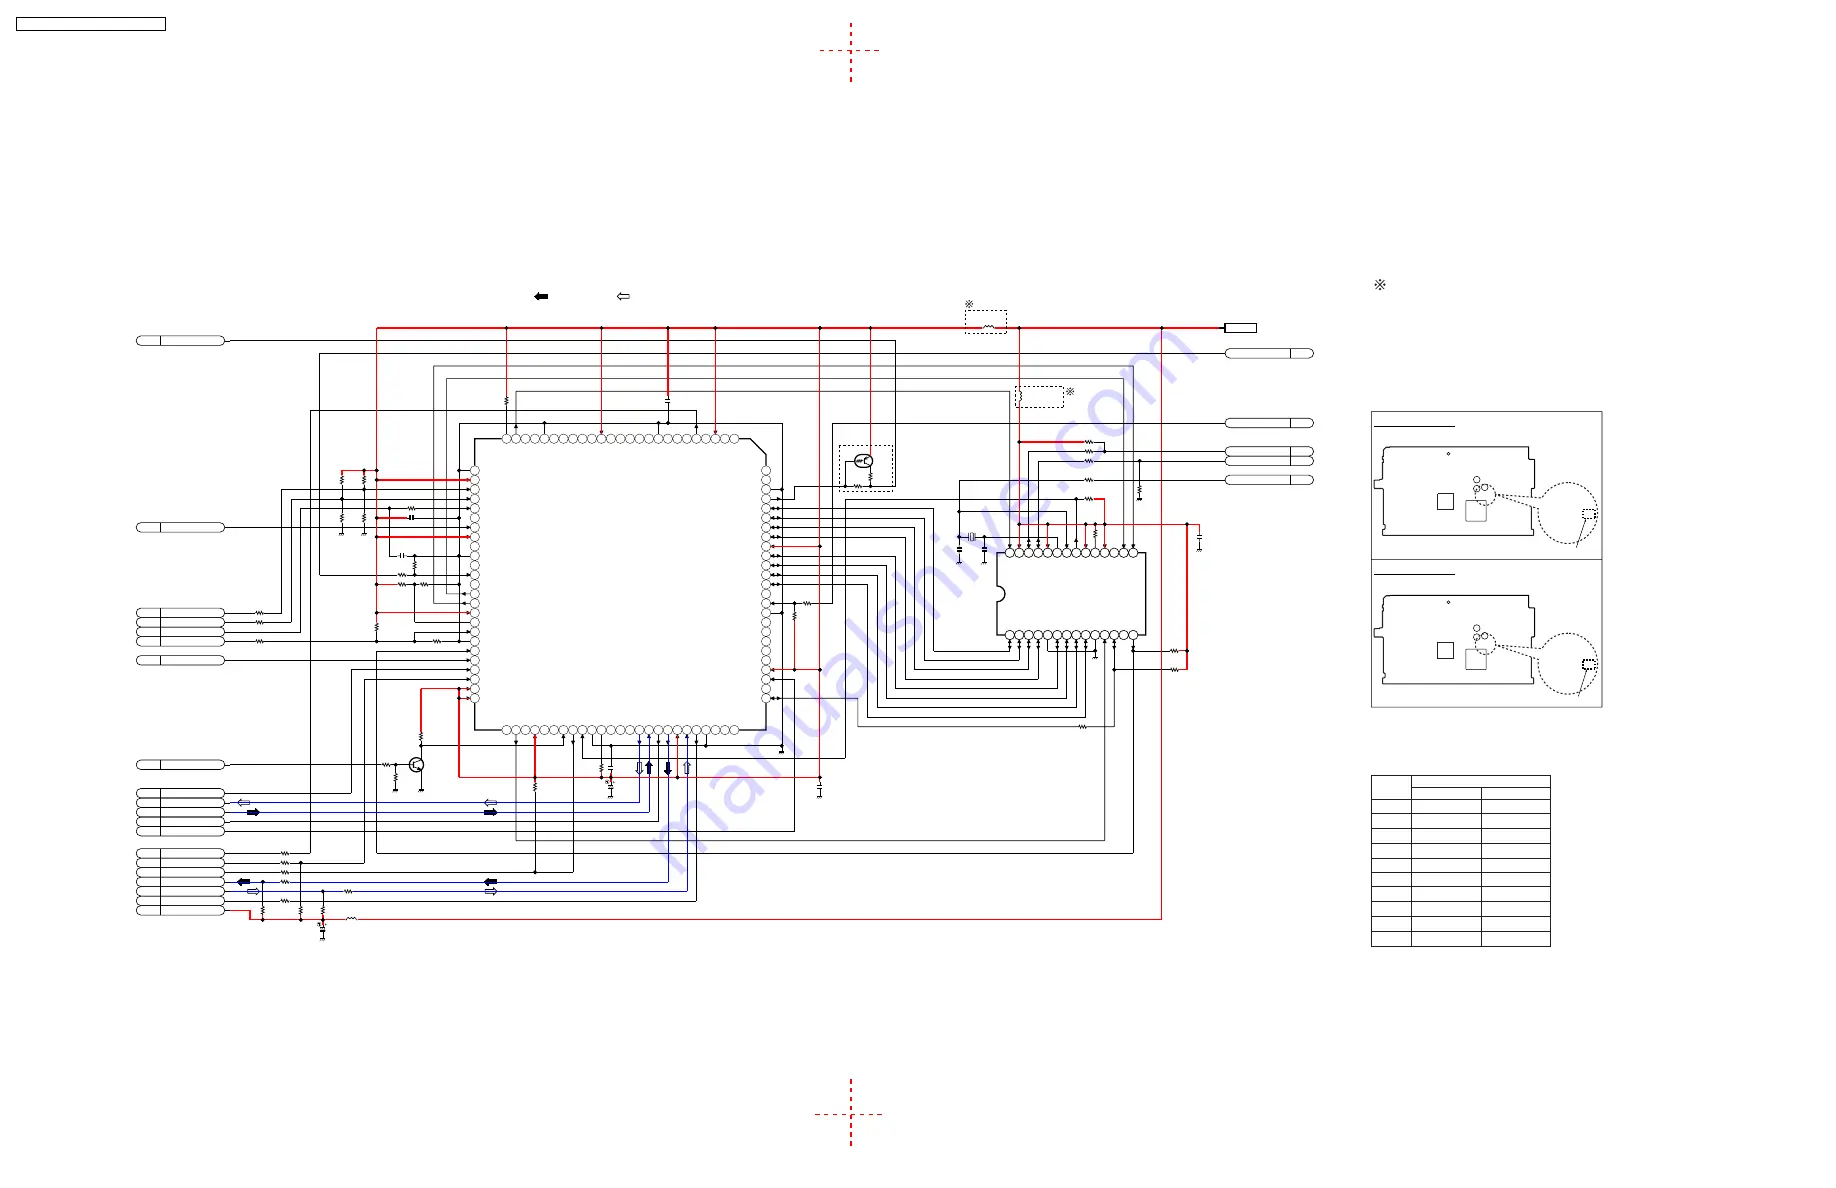Click the inductor symbol on the bottom red line
The width and height of the screenshot is (1836, 1188).
click(x=352, y=918)
